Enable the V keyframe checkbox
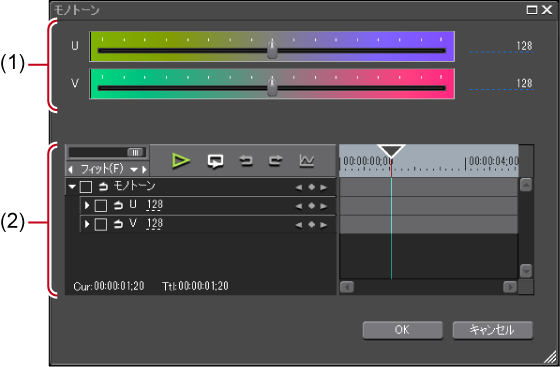This screenshot has width=560, height=367. [x=101, y=224]
